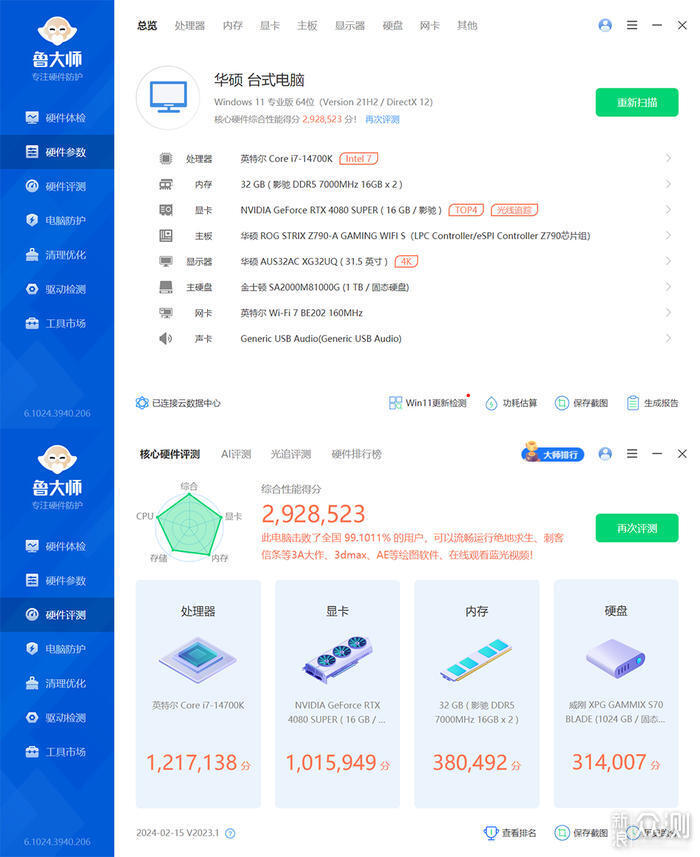This screenshot has width=700, height=857.
Task: Click 生成报告 to generate report
Action: click(652, 403)
